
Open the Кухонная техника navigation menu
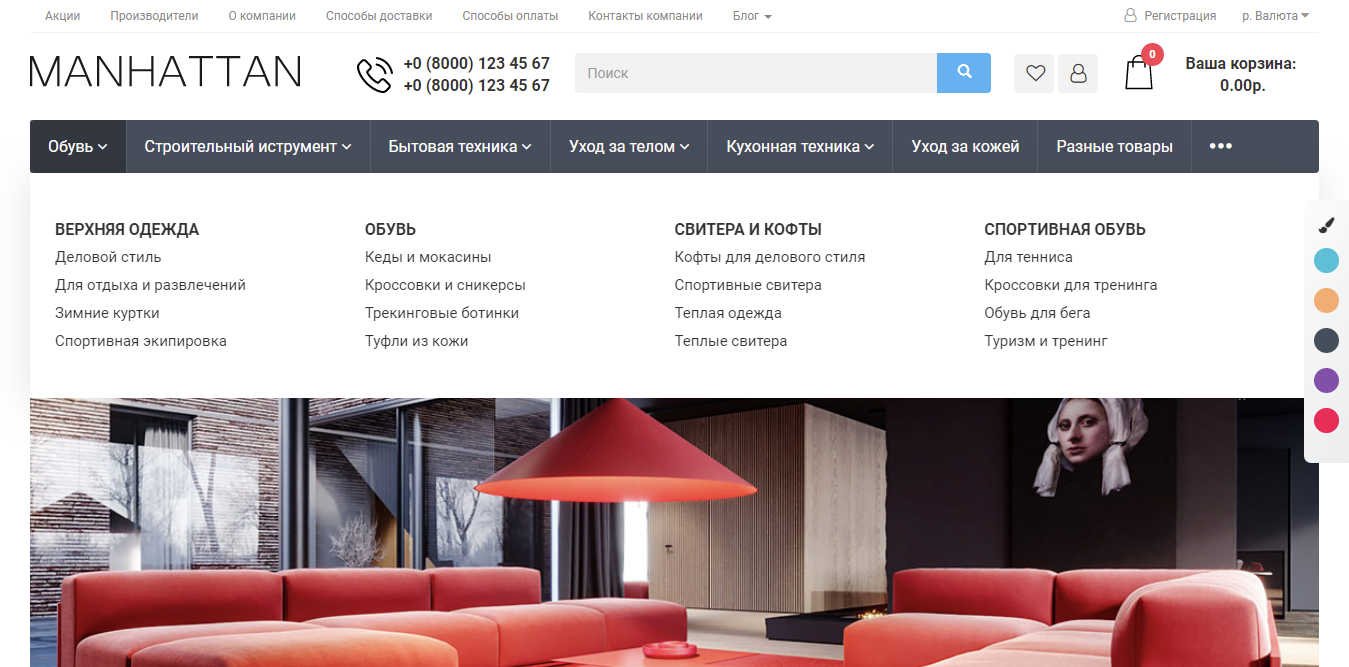click(798, 146)
